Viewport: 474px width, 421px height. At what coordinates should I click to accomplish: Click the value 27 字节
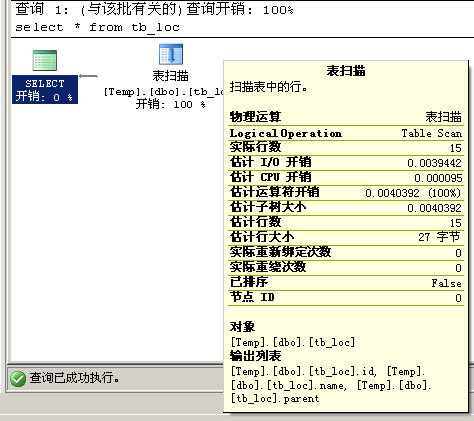(x=440, y=237)
